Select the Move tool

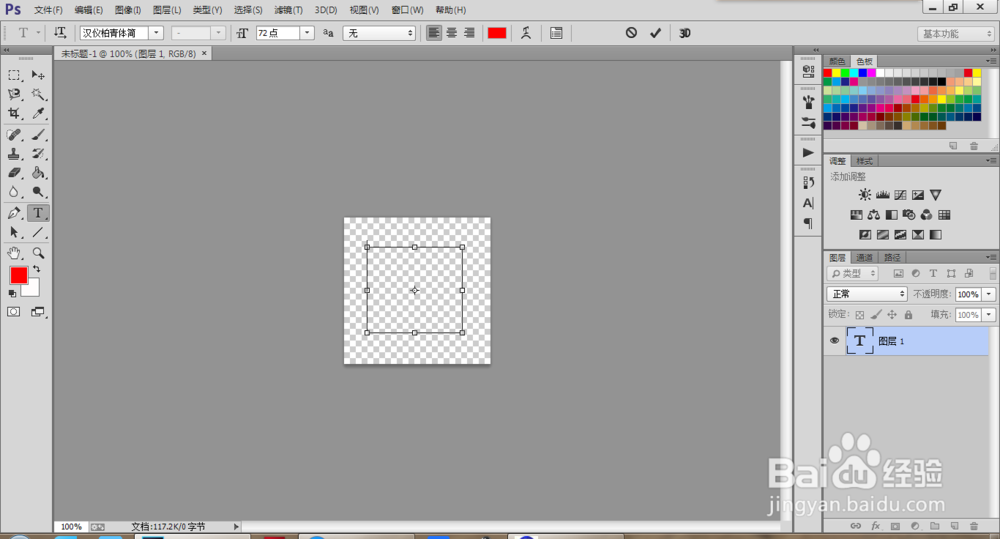pyautogui.click(x=38, y=75)
